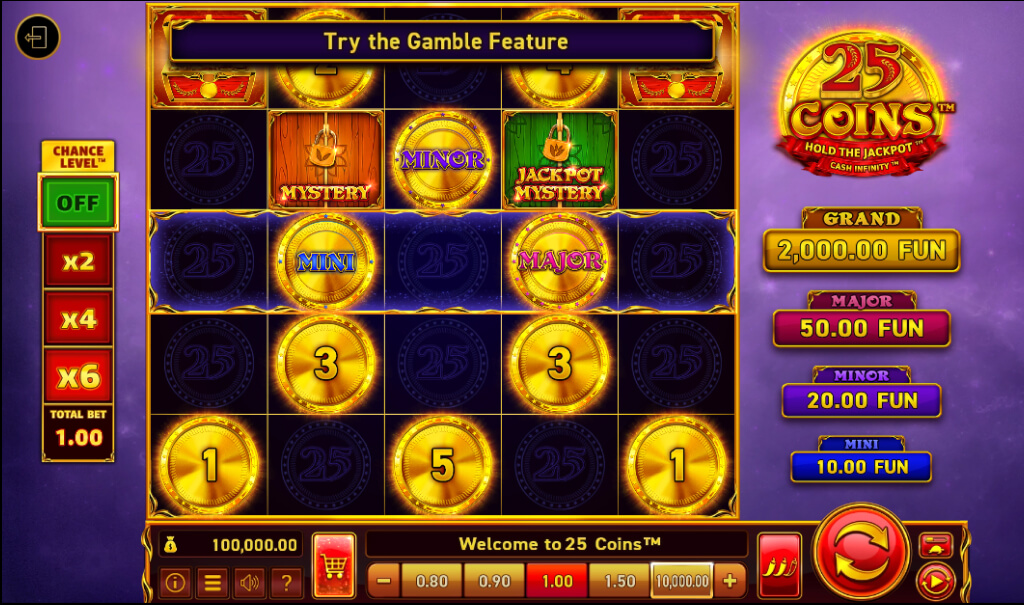Screen dimensions: 1024x605
Task: Click the exit game icon
Action: click(38, 37)
